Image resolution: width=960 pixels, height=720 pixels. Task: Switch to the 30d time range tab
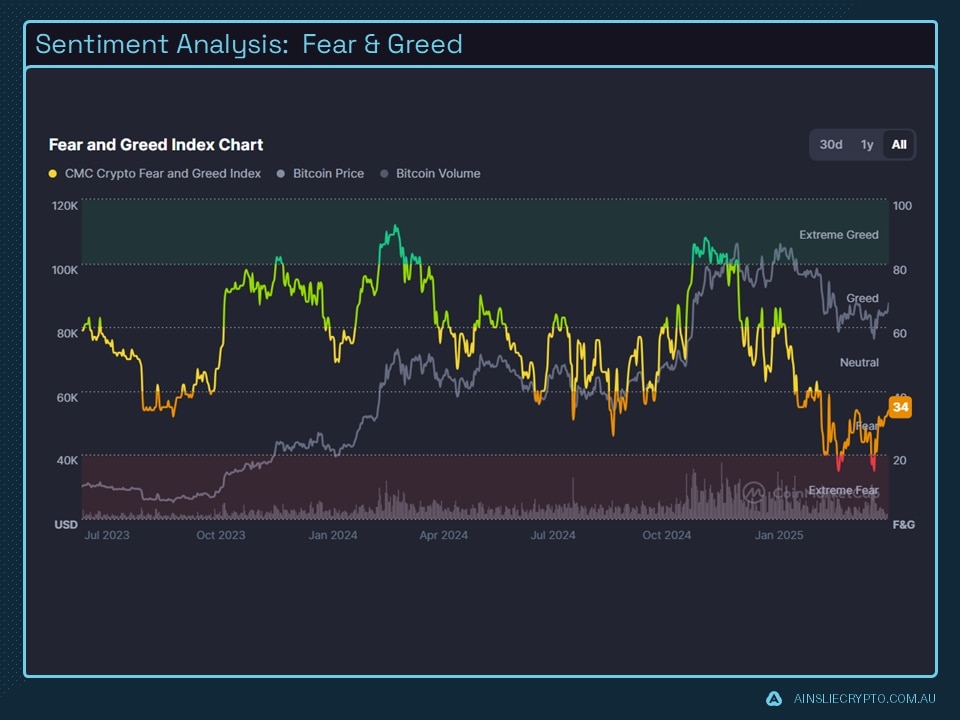(829, 144)
